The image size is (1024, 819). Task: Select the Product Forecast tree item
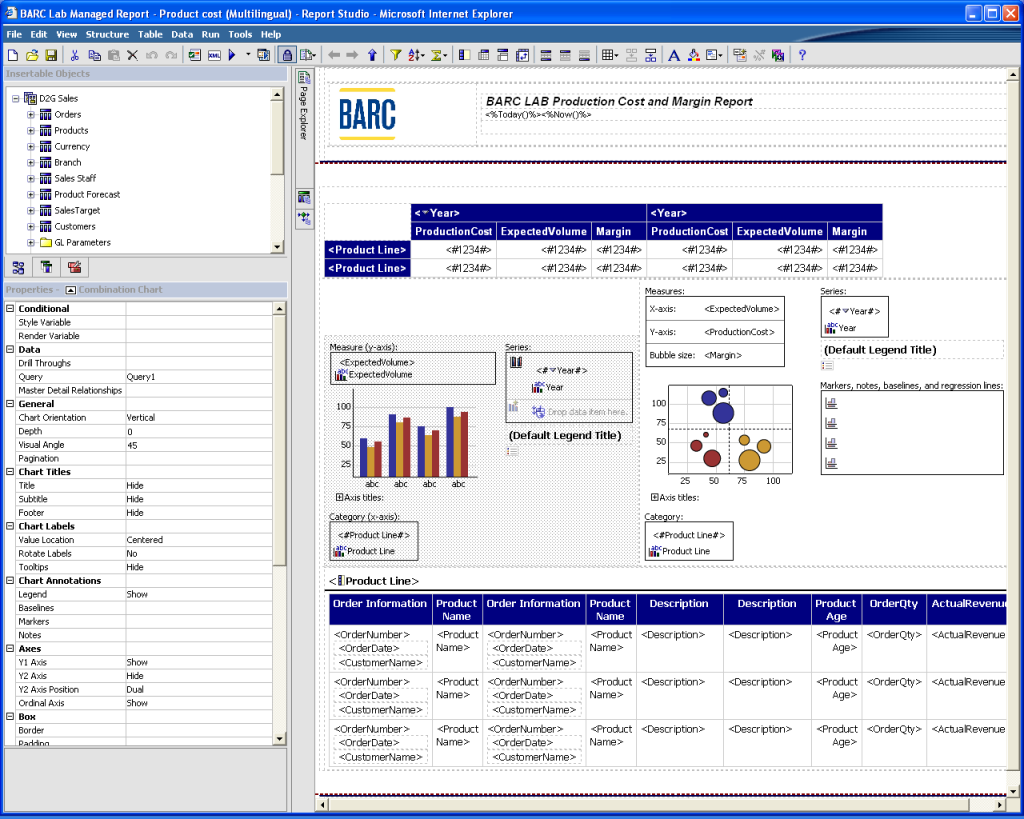coord(87,195)
